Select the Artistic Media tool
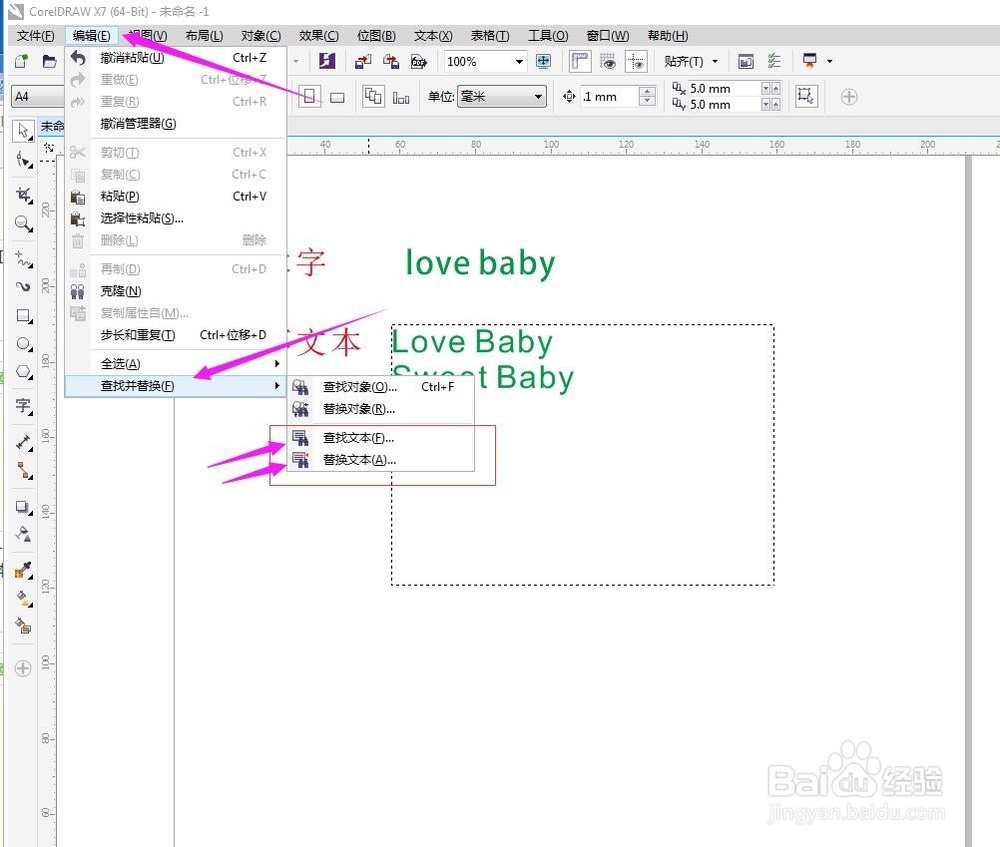The height and width of the screenshot is (847, 1000). point(24,286)
